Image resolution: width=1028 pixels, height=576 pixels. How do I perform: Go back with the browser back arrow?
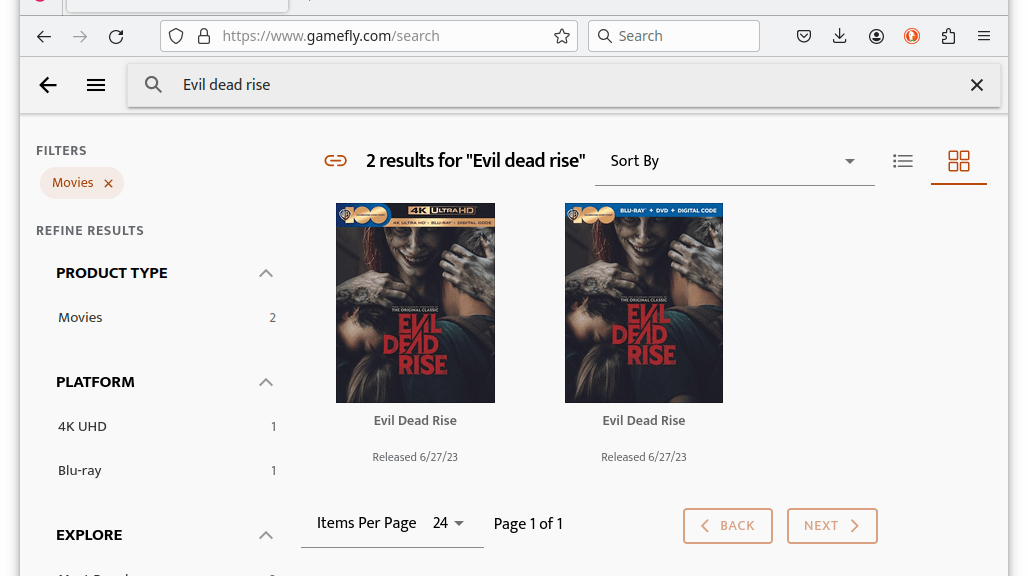(x=44, y=37)
